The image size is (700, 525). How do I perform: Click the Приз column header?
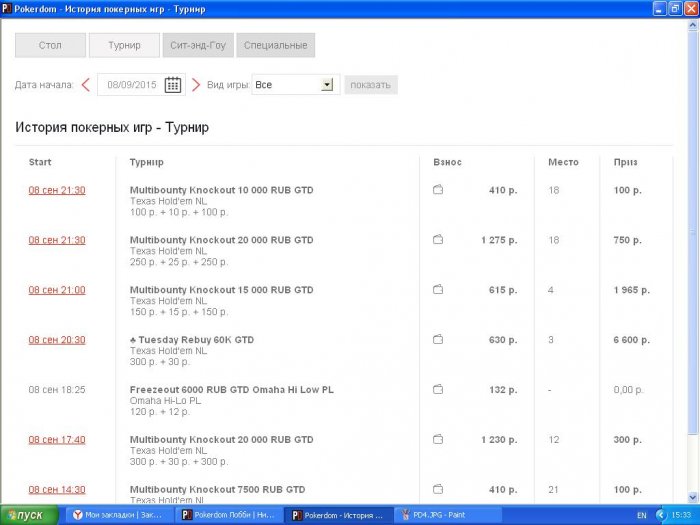point(625,162)
